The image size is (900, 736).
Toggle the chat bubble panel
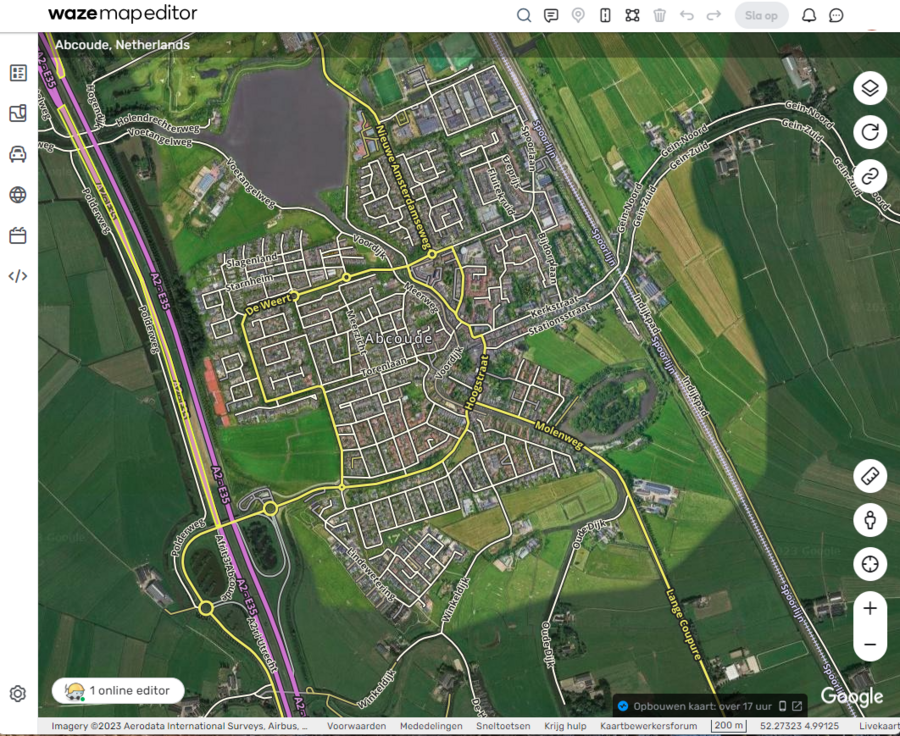837,15
